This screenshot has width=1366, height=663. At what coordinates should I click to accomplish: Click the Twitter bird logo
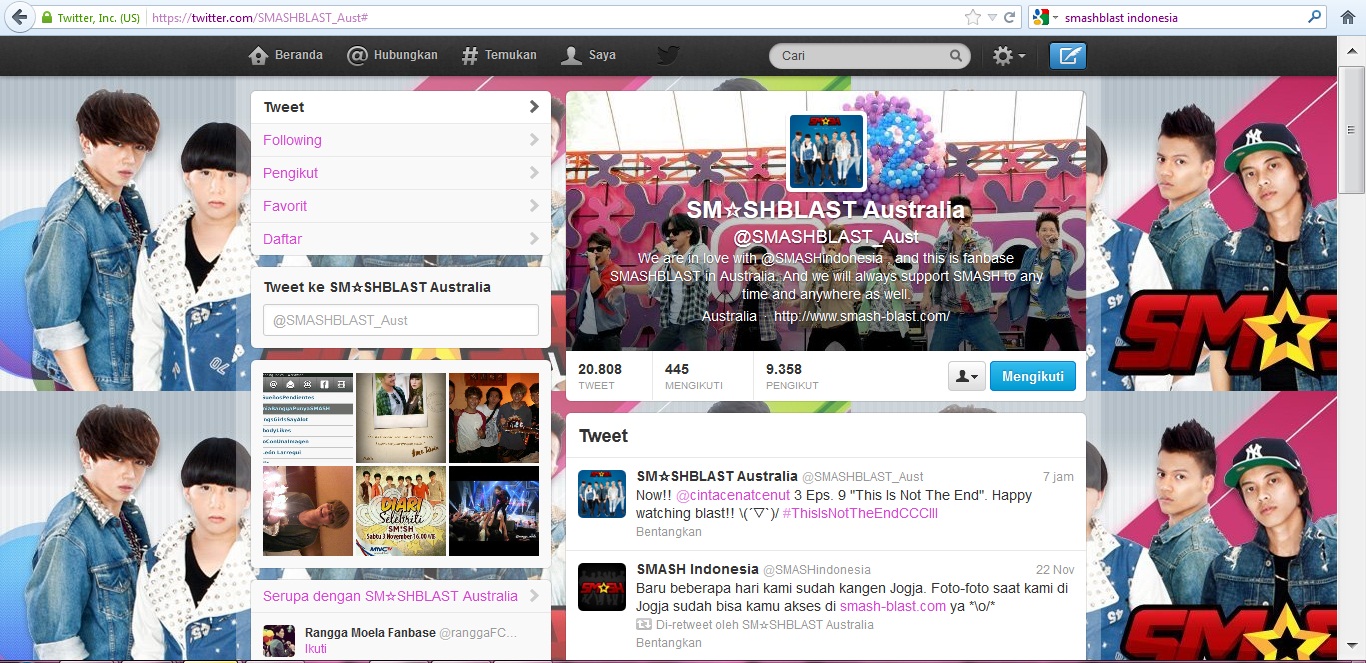[666, 55]
